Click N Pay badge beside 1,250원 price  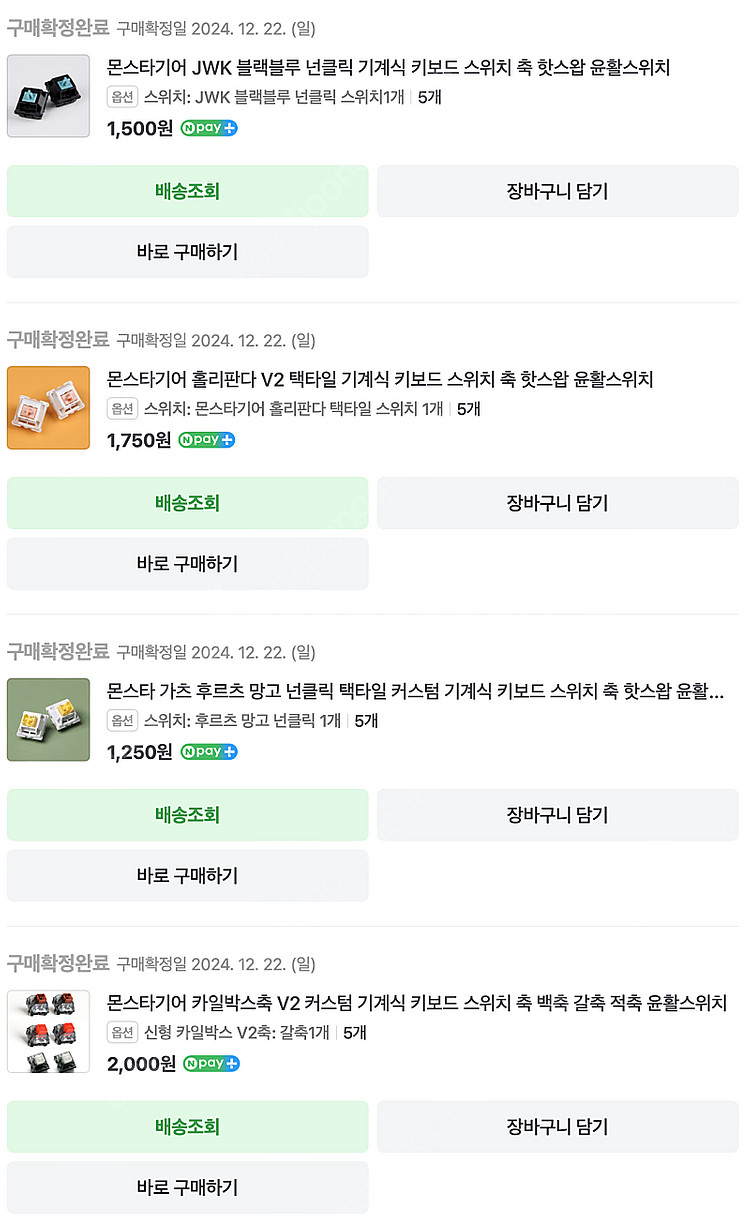click(208, 752)
